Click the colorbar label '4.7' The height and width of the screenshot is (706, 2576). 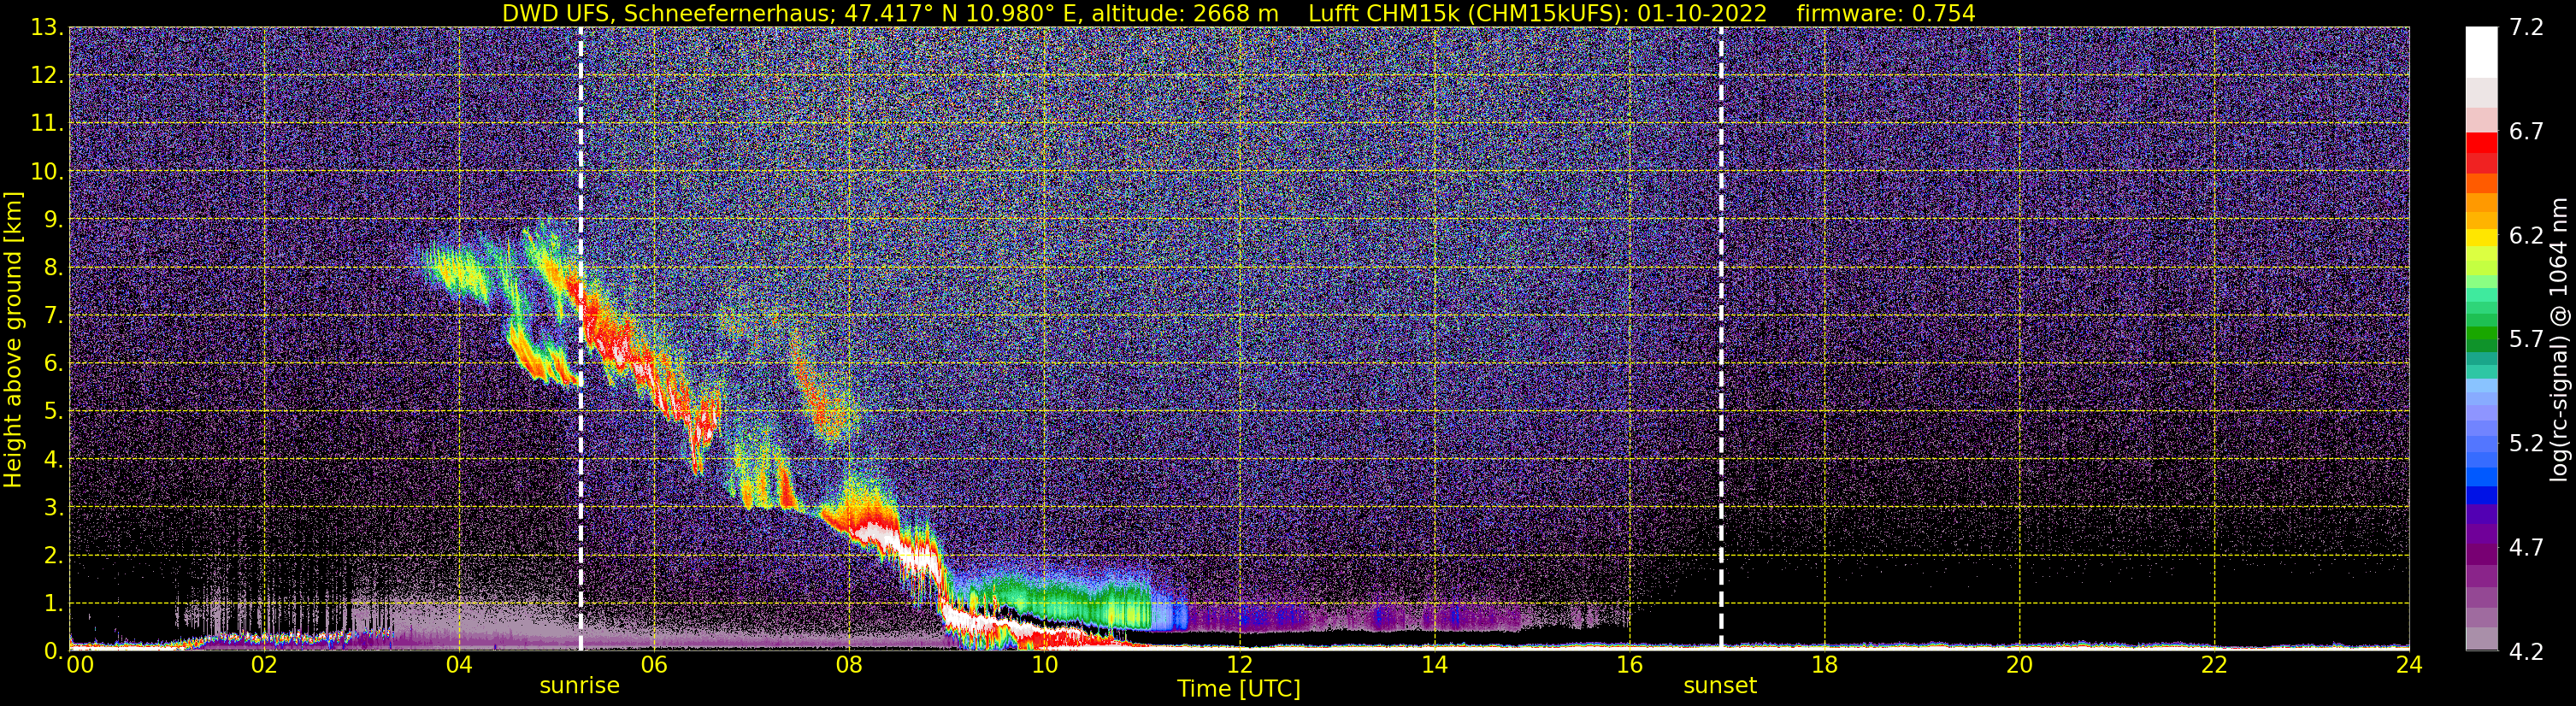tap(2526, 548)
